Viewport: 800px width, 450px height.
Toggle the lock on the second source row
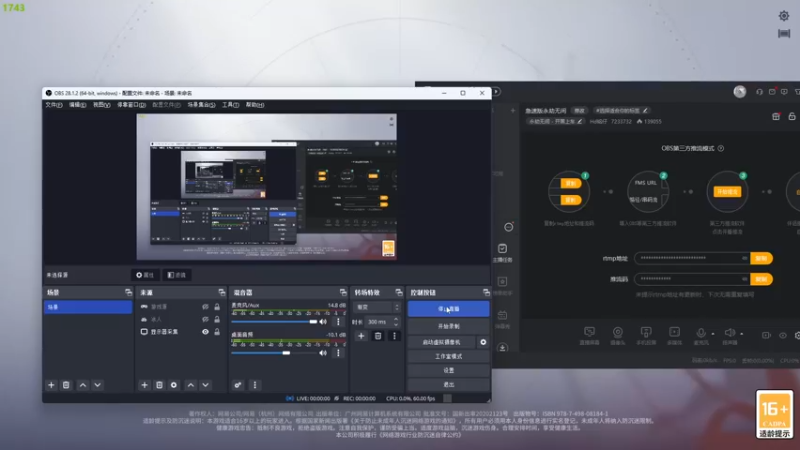pos(217,319)
